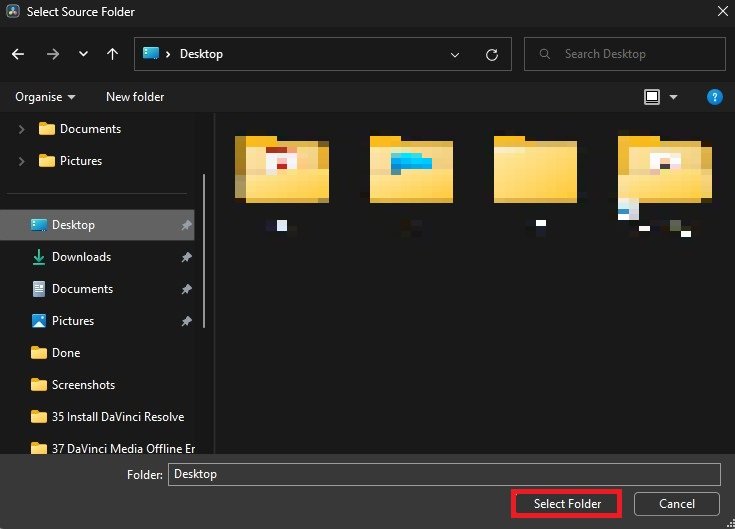The image size is (735, 529).
Task: Refresh the Desktop folder view
Action: [x=491, y=54]
